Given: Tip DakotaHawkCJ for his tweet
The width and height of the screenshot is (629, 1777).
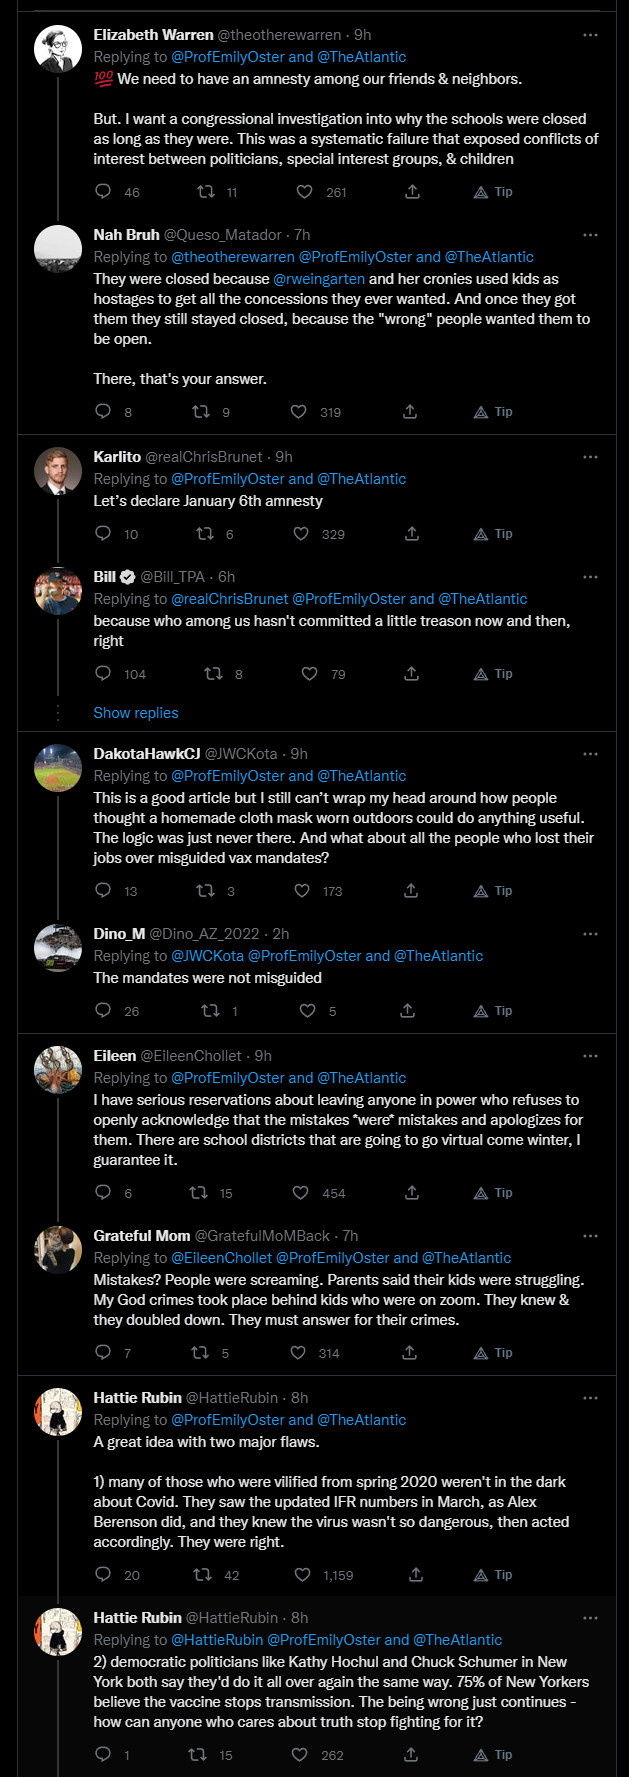Looking at the screenshot, I should point(493,890).
